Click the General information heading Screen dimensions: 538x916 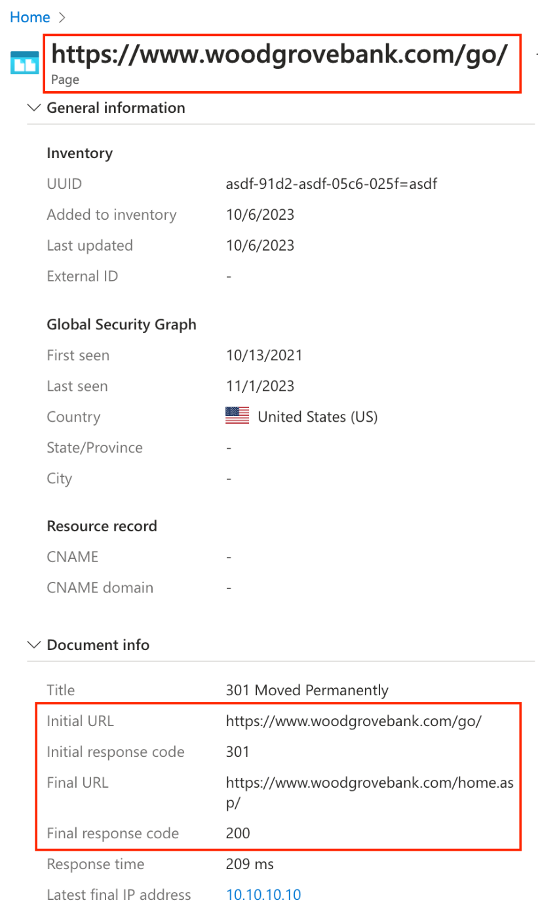click(116, 107)
